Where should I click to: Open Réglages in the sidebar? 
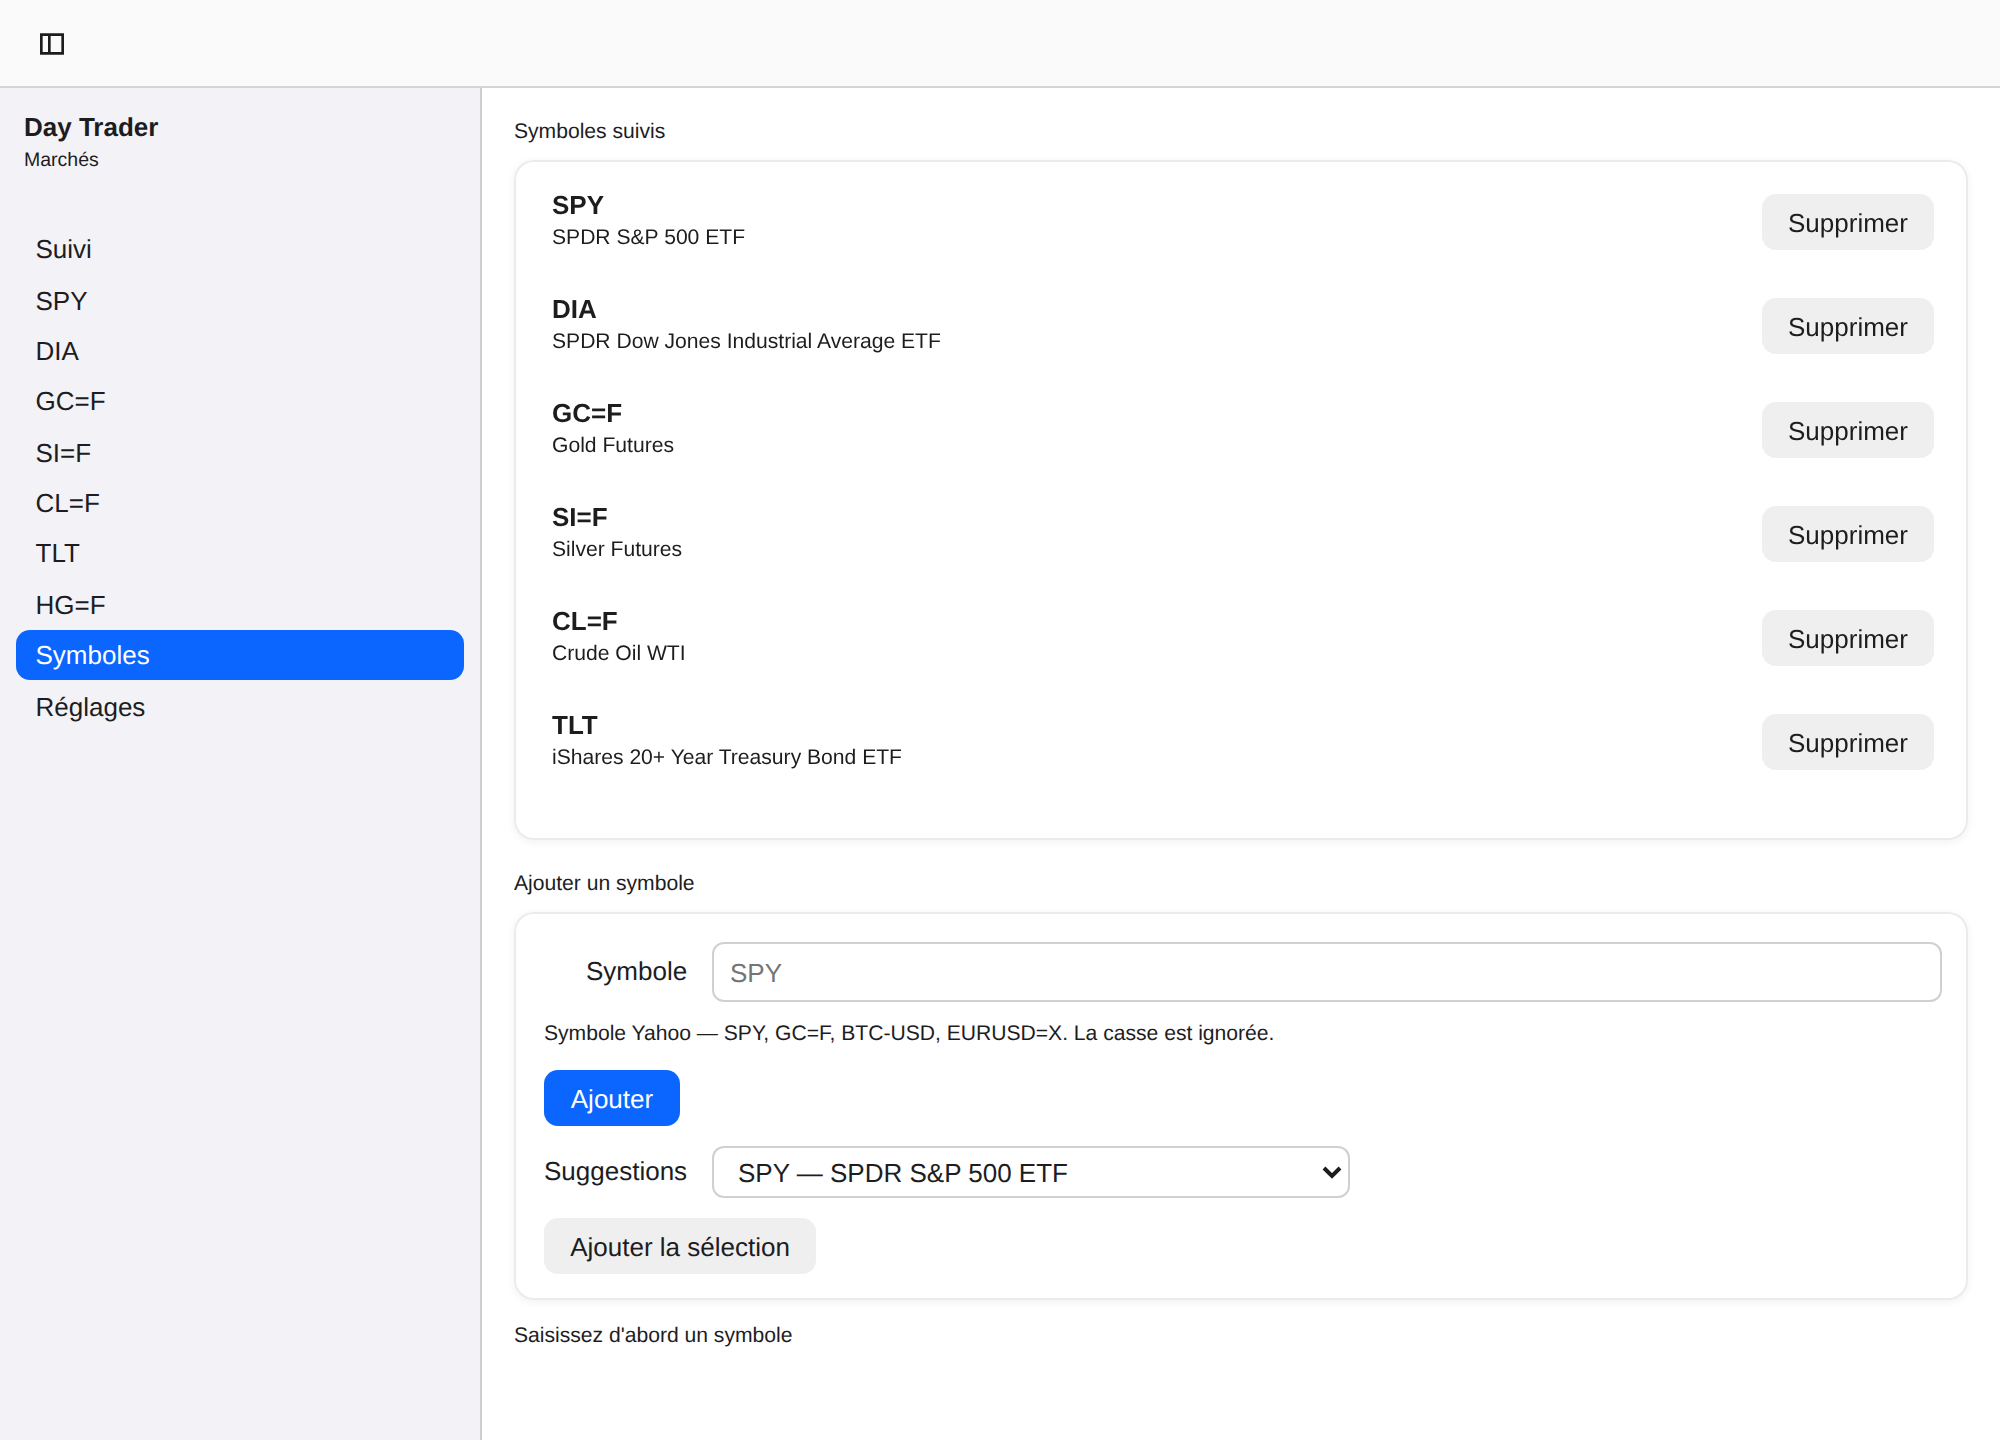pos(240,707)
